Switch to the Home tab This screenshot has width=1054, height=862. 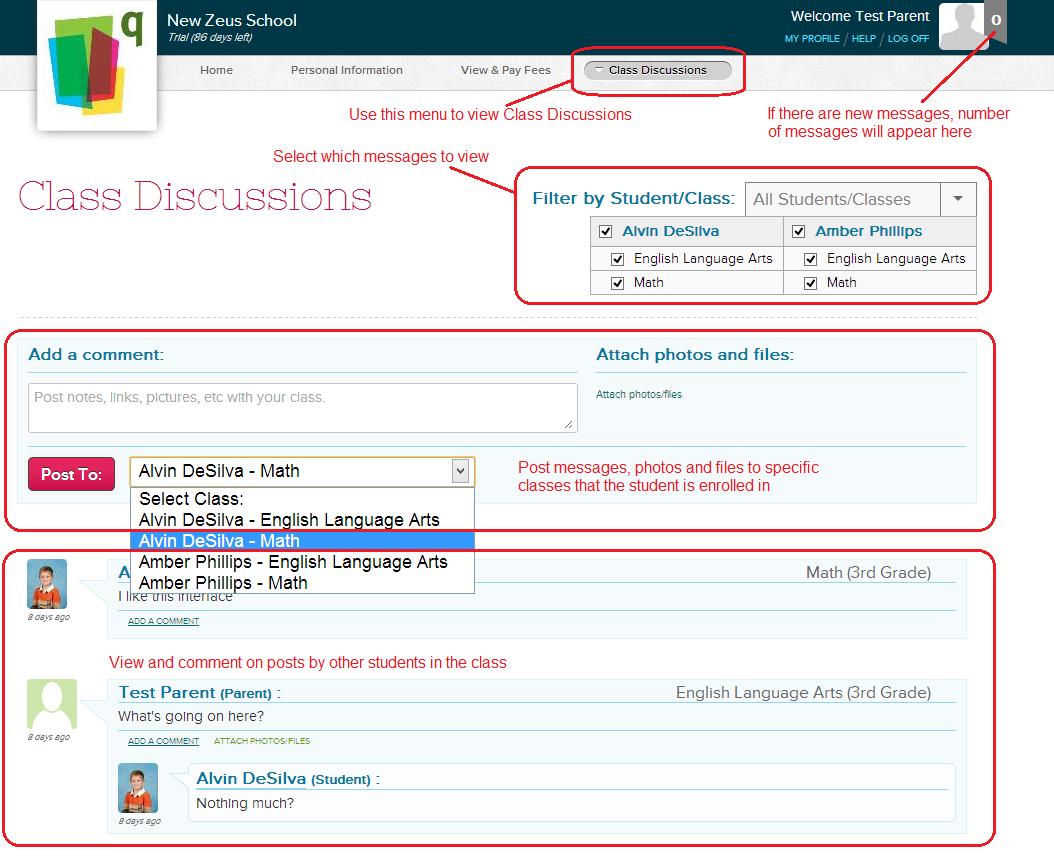pyautogui.click(x=216, y=70)
